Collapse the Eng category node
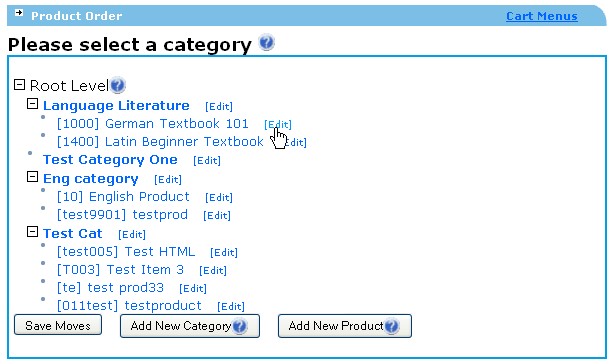The width and height of the screenshot is (614, 364). [x=33, y=177]
